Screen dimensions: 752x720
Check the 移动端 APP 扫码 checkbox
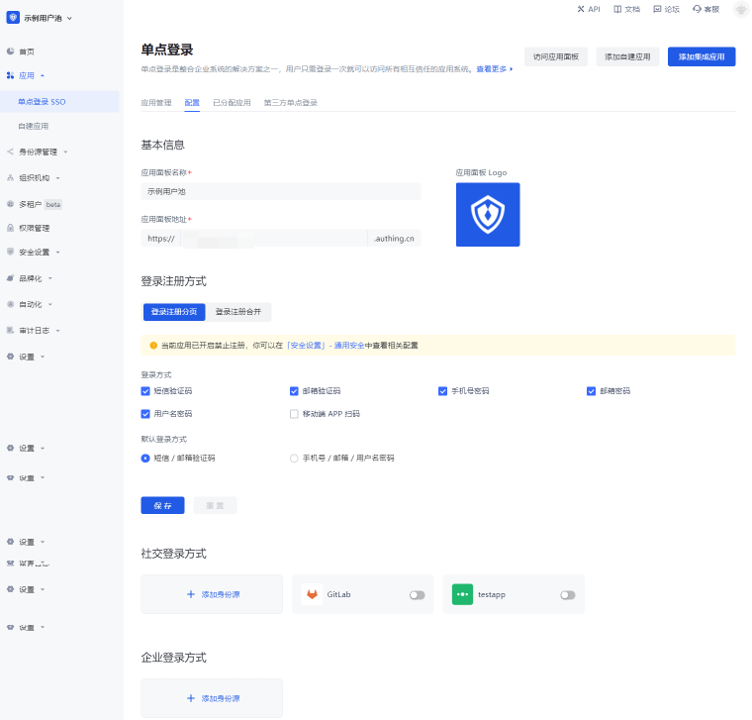coord(294,413)
